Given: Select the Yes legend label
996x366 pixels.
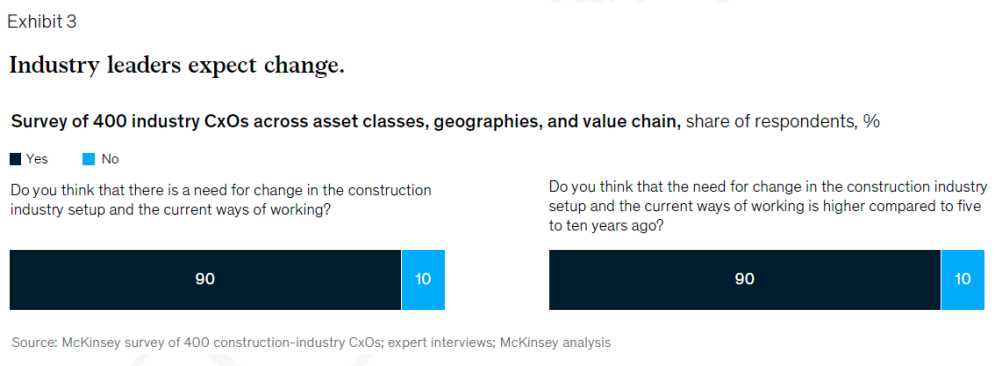Looking at the screenshot, I should [x=37, y=159].
